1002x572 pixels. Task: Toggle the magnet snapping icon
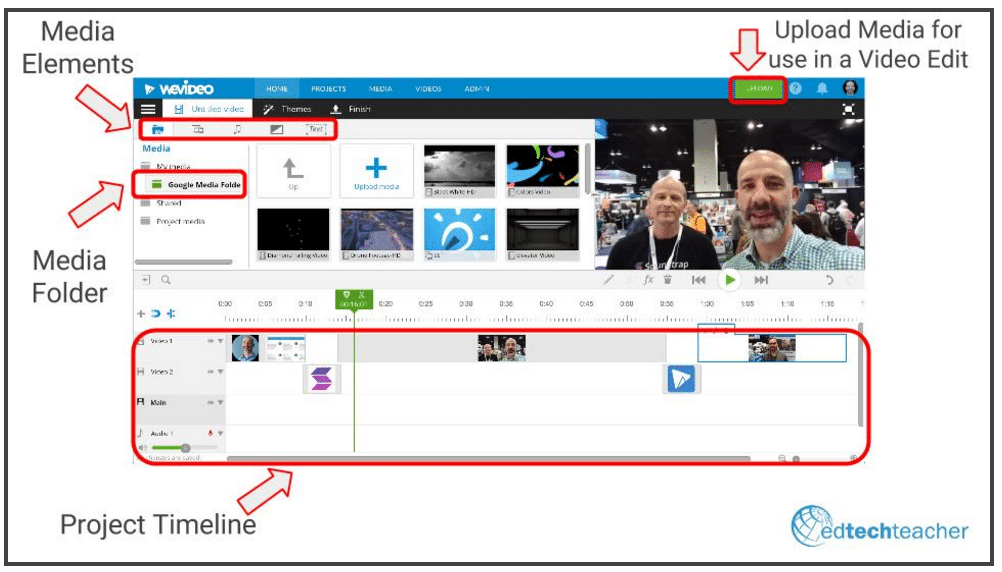[156, 314]
